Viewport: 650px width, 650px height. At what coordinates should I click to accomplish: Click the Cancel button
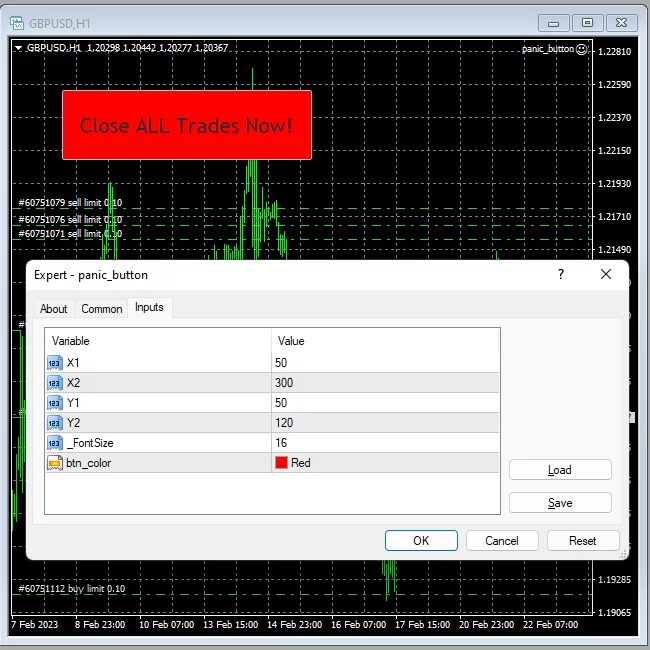[x=502, y=541]
